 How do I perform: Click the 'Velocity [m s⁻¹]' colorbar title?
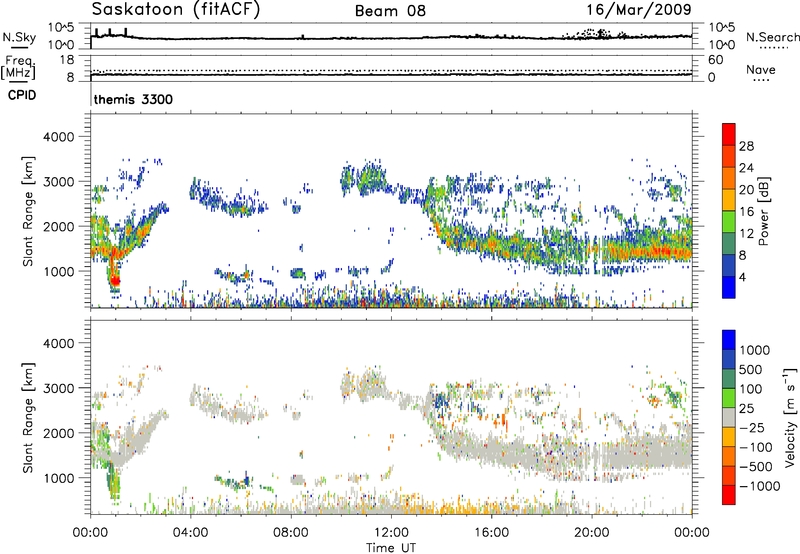(790, 417)
